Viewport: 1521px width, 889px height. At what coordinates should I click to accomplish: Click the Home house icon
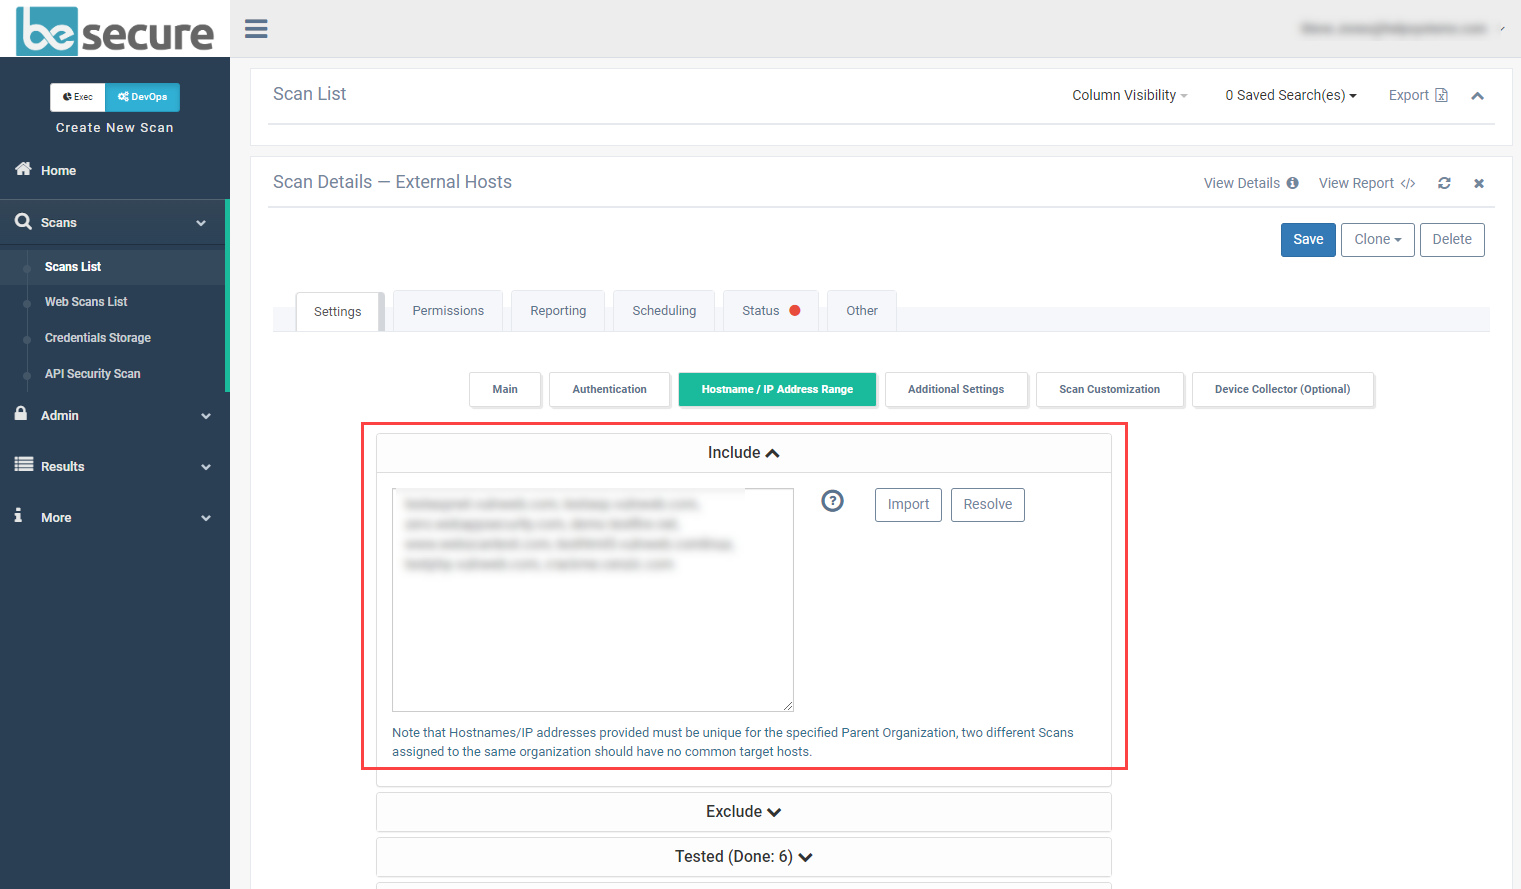tap(23, 169)
